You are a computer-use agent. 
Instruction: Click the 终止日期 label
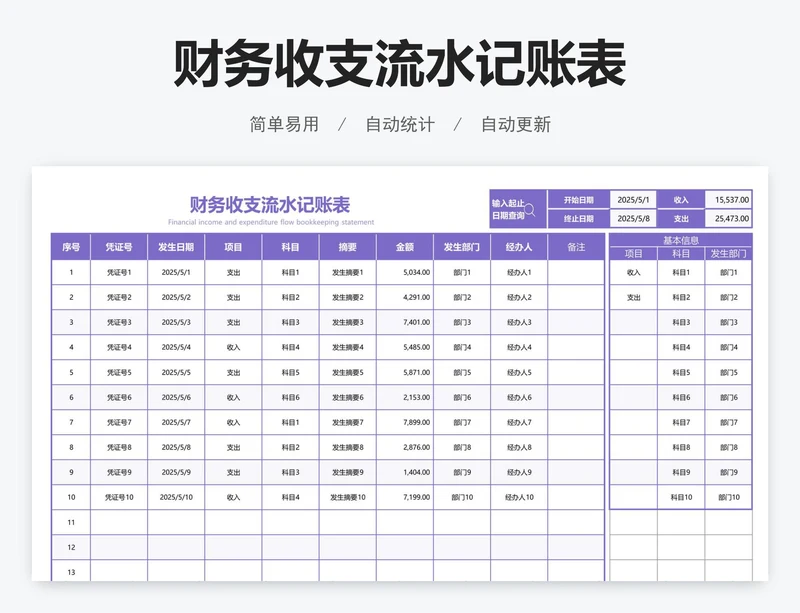[x=579, y=218]
